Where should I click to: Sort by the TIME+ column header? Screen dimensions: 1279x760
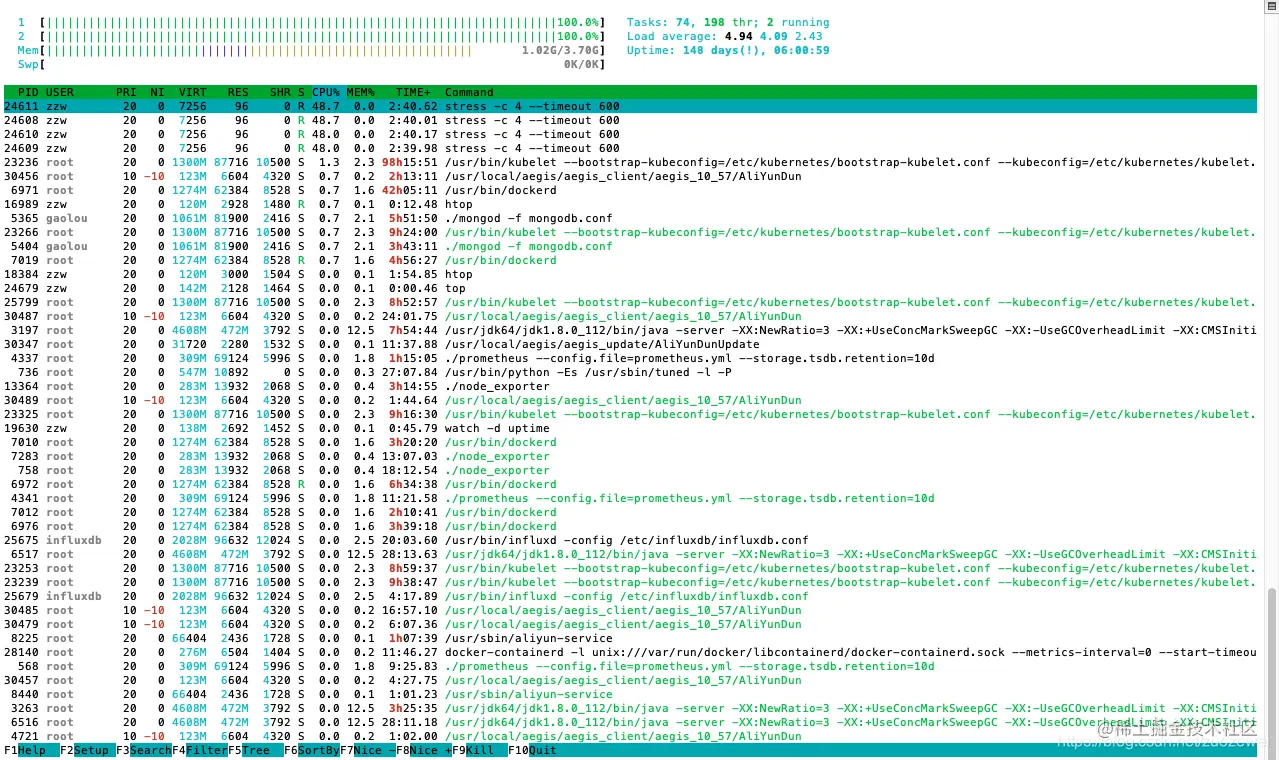(x=413, y=92)
